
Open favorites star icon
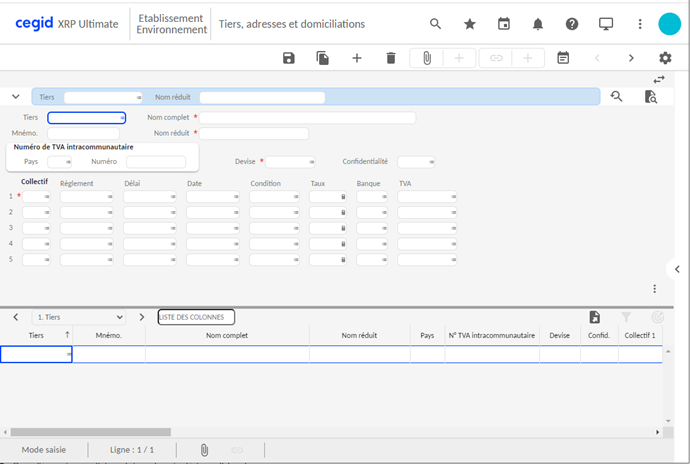(470, 24)
